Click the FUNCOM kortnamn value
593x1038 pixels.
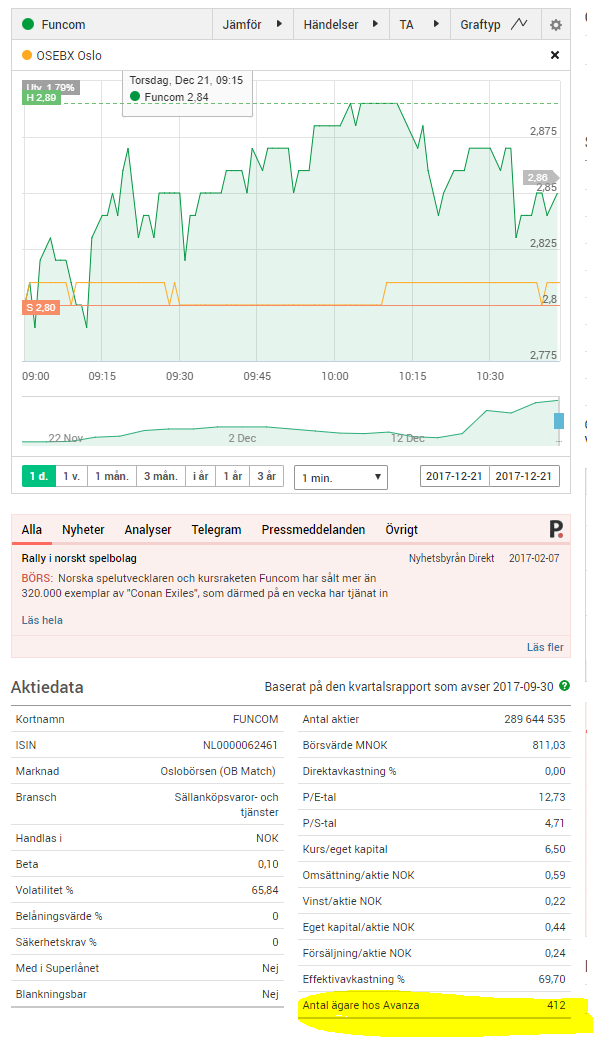[256, 719]
